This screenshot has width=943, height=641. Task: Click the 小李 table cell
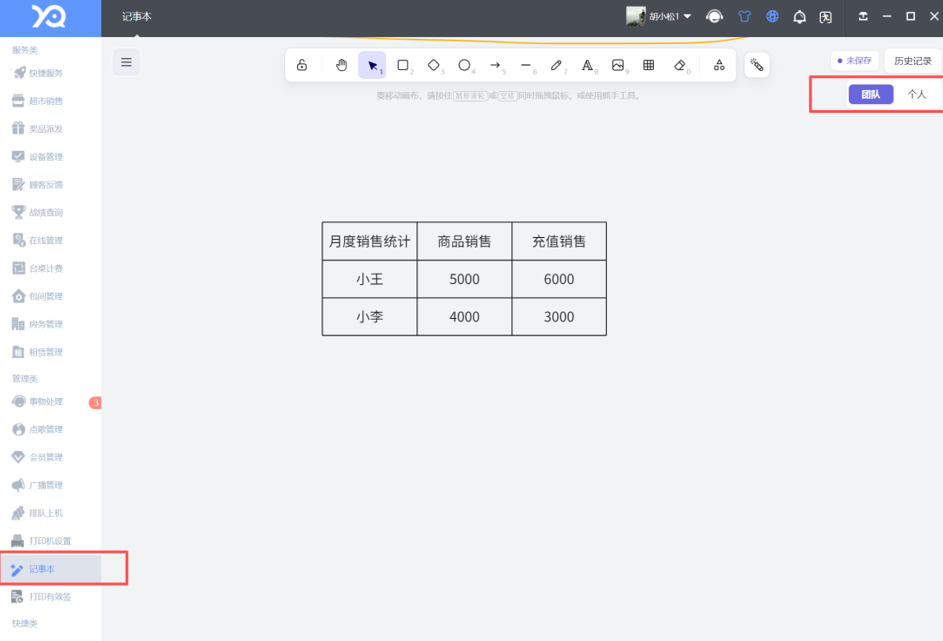(x=369, y=317)
